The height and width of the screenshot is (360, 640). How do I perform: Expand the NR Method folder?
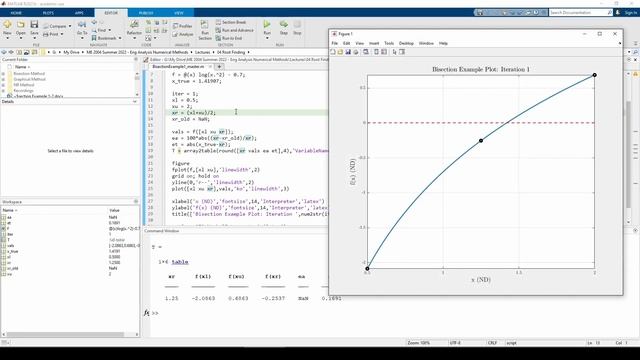point(4,85)
